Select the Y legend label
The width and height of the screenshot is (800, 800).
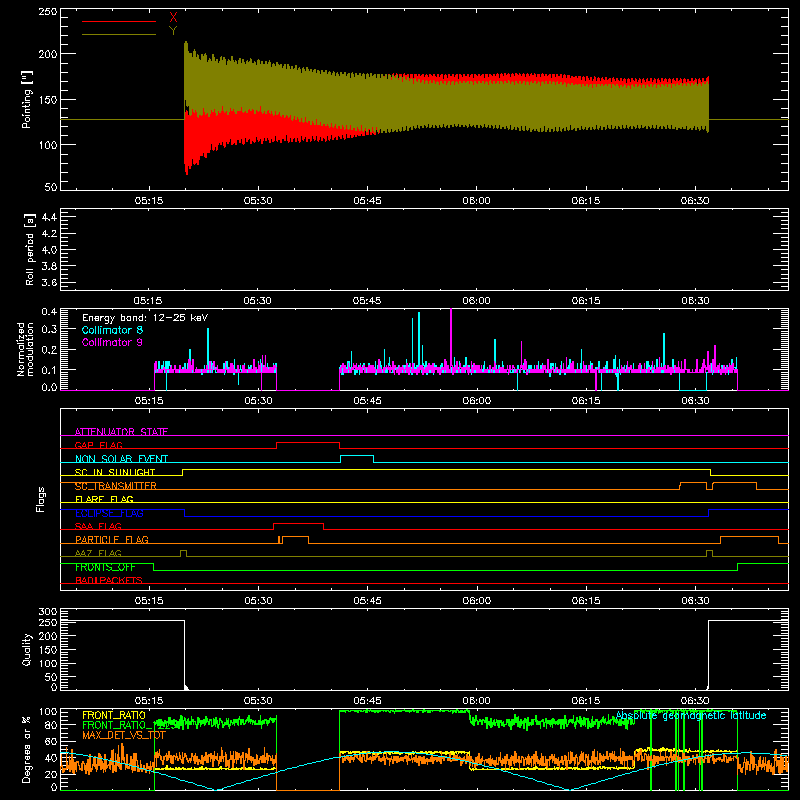173,31
